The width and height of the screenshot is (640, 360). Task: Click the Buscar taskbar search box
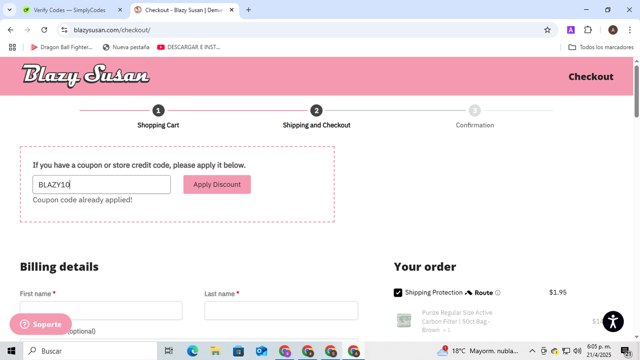pos(90,351)
